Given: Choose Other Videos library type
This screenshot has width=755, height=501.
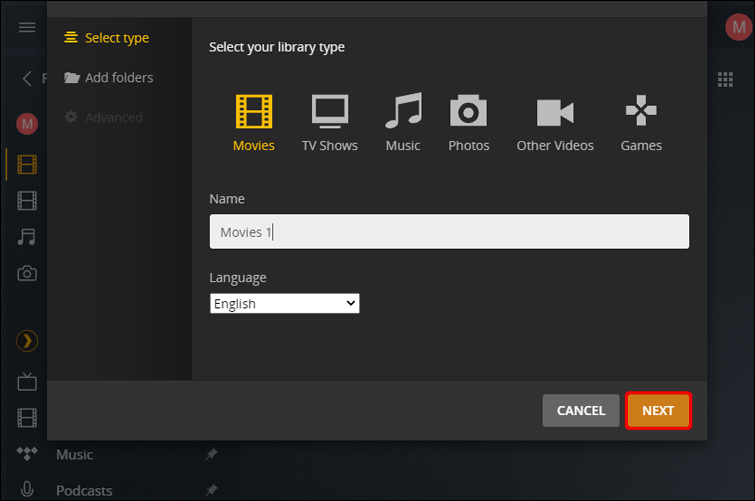Looking at the screenshot, I should pyautogui.click(x=555, y=112).
